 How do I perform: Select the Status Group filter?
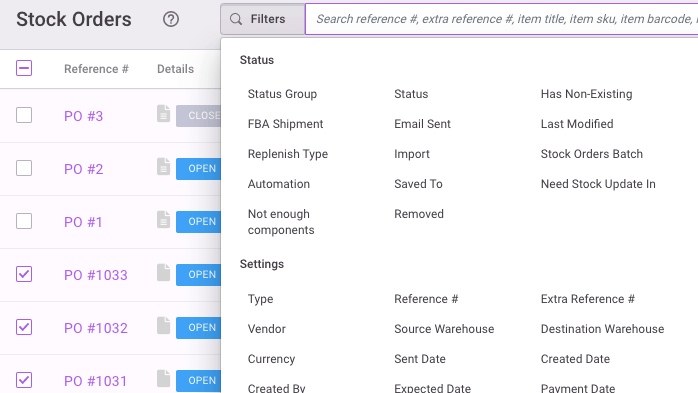(282, 94)
